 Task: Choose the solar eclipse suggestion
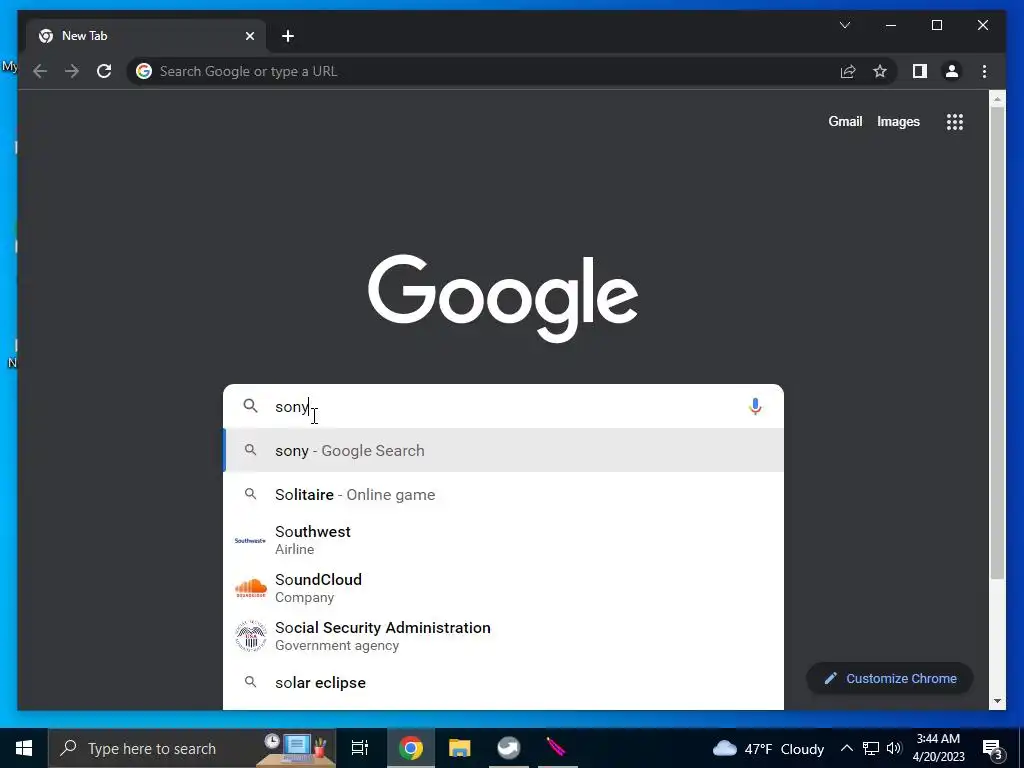(504, 683)
